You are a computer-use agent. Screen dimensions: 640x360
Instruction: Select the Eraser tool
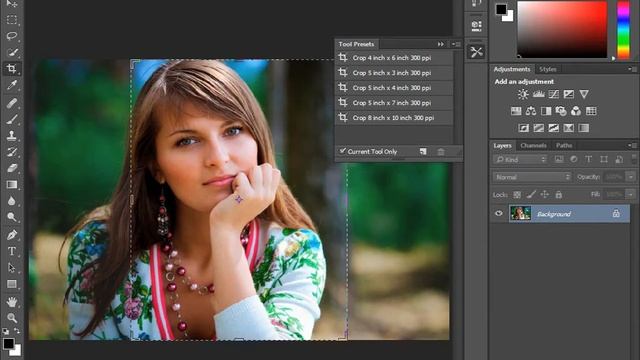(12, 168)
